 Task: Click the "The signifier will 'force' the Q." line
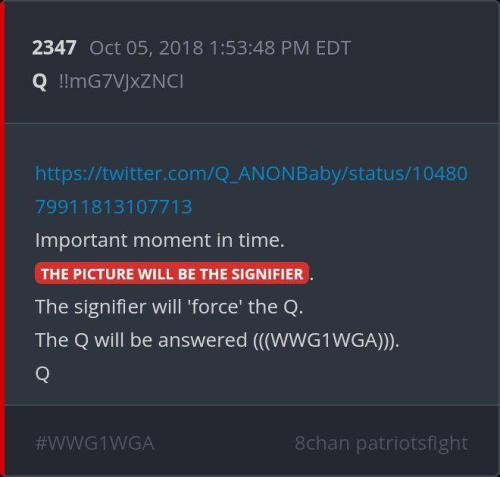(169, 307)
